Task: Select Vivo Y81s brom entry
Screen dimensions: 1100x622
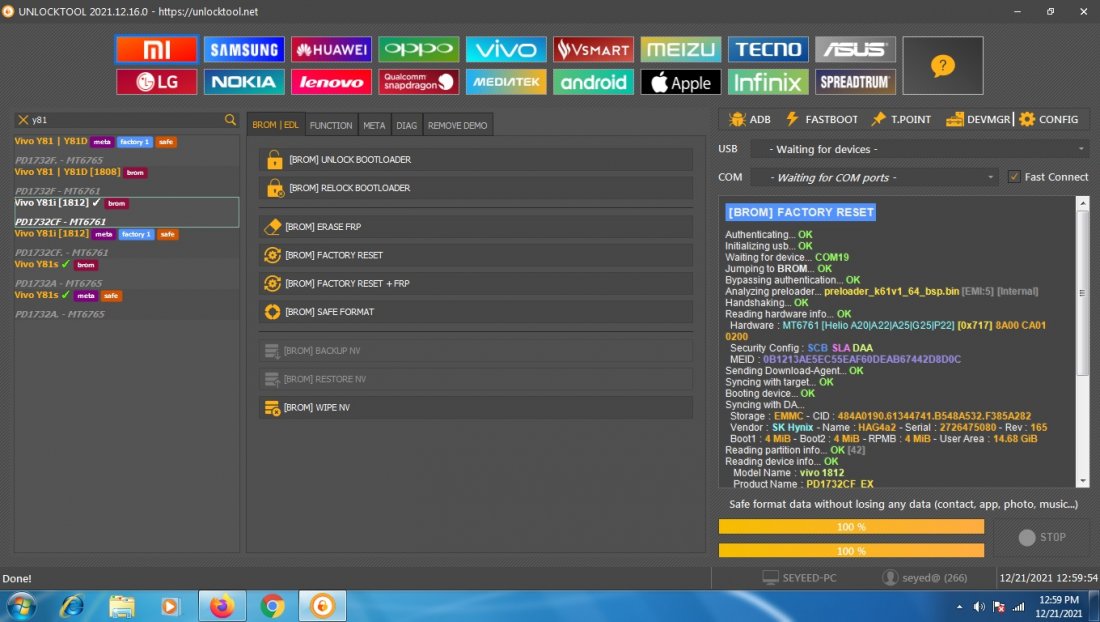Action: [x=126, y=273]
